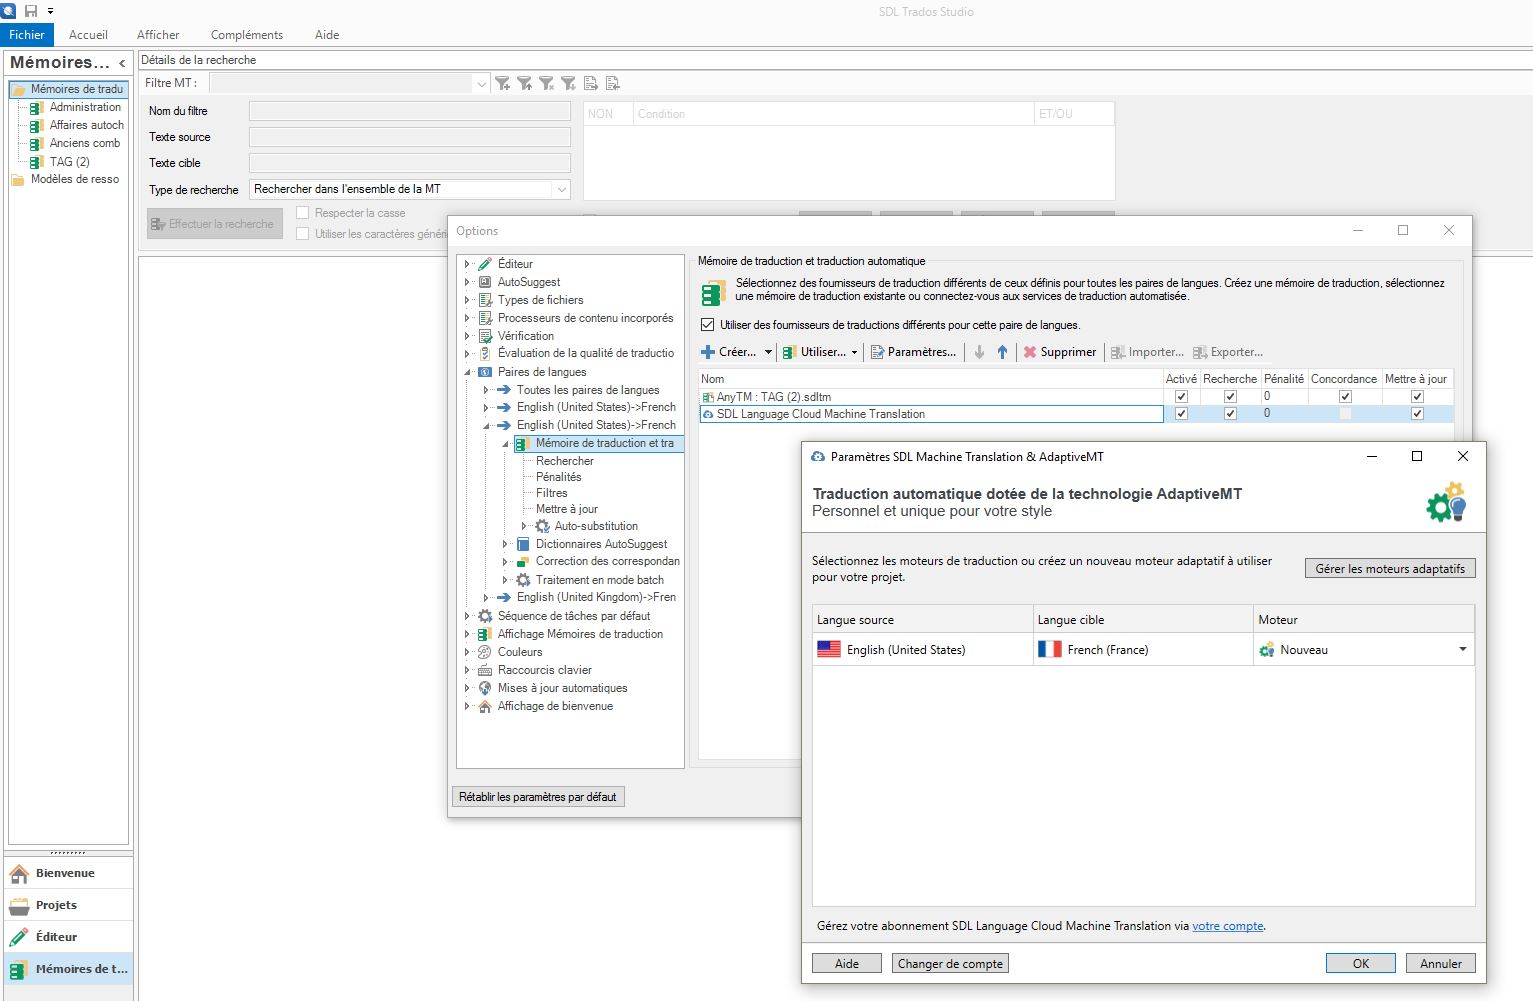Viewport: 1533px width, 1001px height.
Task: Click the Texte source field
Action: 410,137
